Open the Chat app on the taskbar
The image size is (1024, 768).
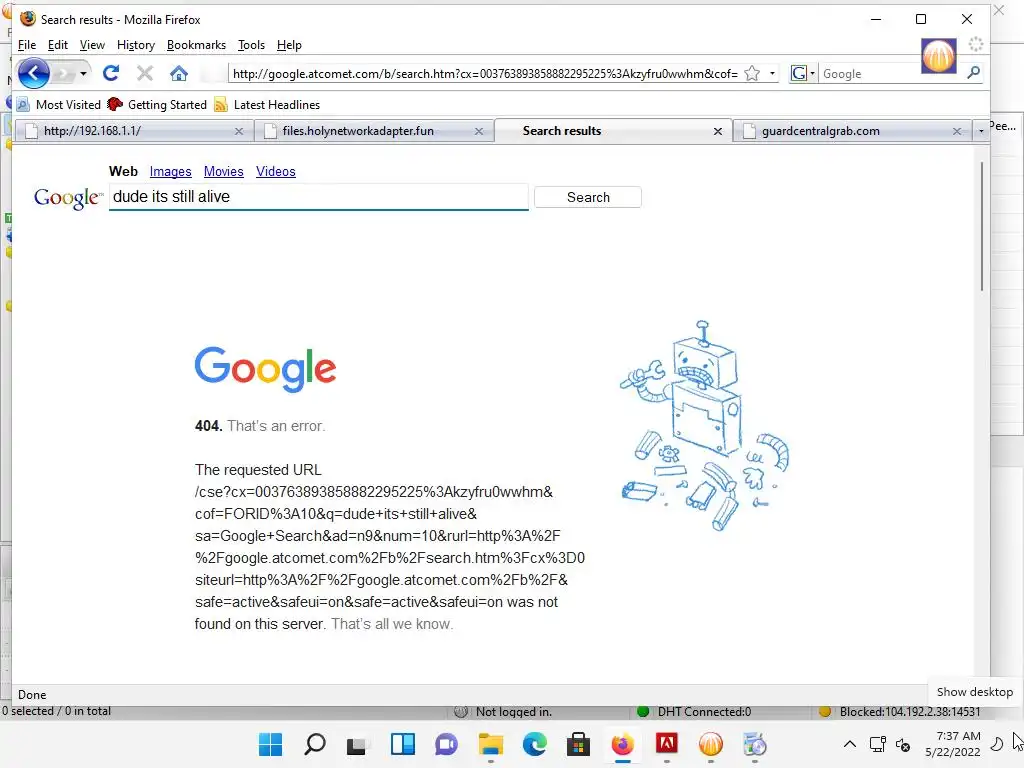[447, 744]
